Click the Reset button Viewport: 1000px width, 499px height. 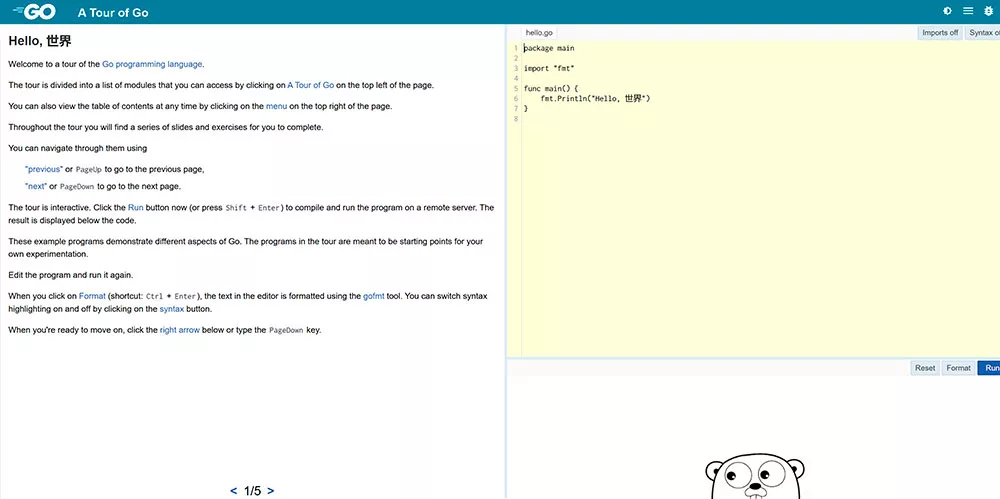click(925, 368)
